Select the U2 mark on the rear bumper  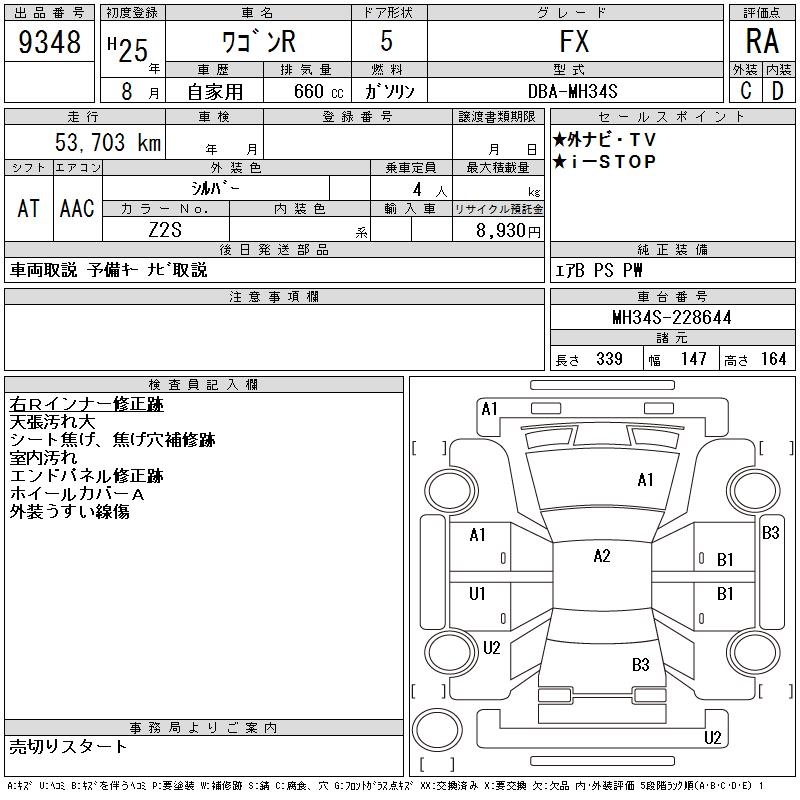tap(713, 738)
